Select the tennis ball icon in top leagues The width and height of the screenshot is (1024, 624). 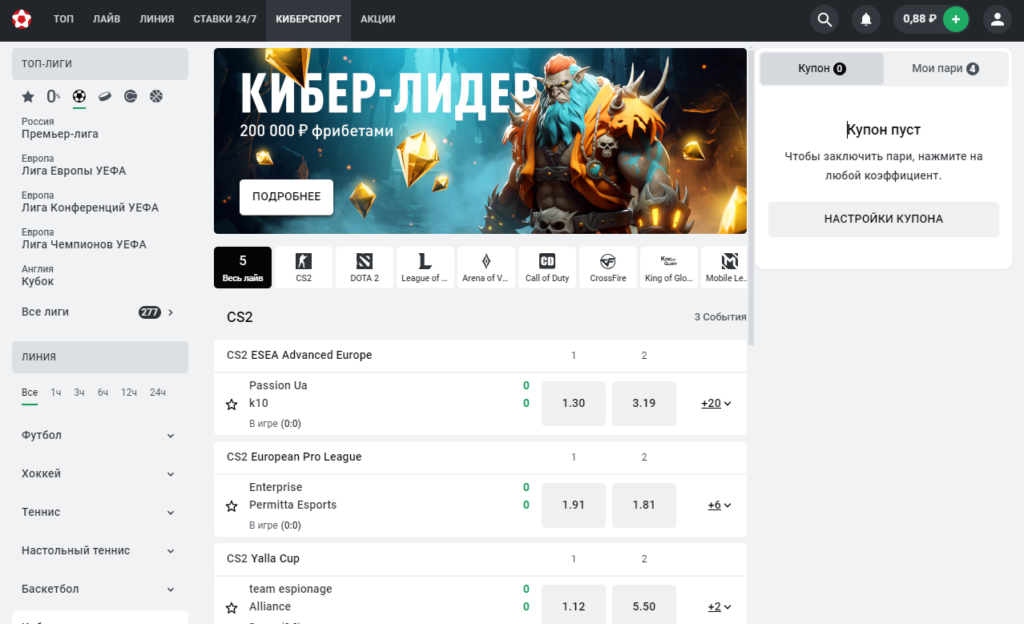point(131,97)
